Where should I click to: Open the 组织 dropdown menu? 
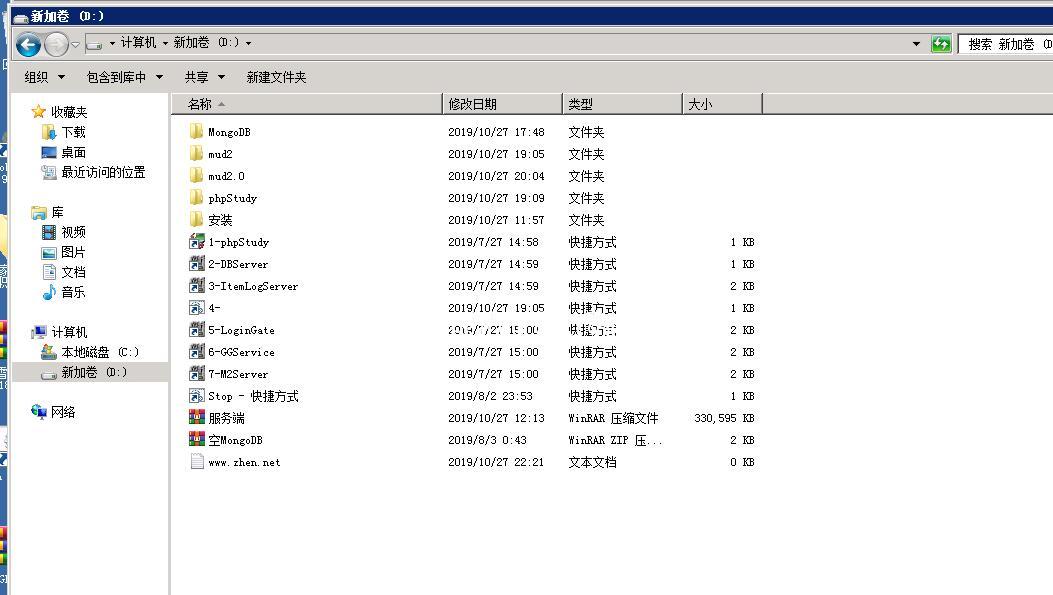[44, 77]
